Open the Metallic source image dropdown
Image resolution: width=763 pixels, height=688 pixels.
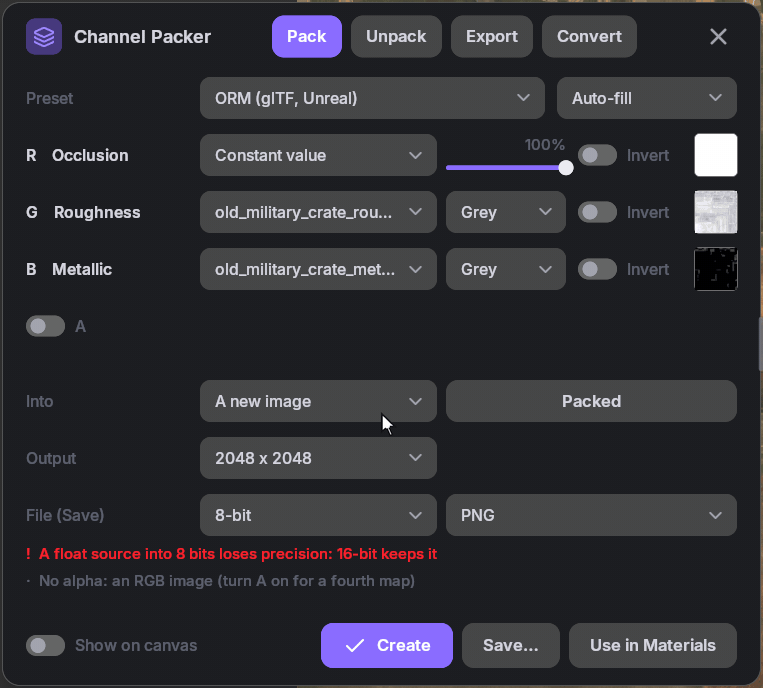(x=318, y=269)
